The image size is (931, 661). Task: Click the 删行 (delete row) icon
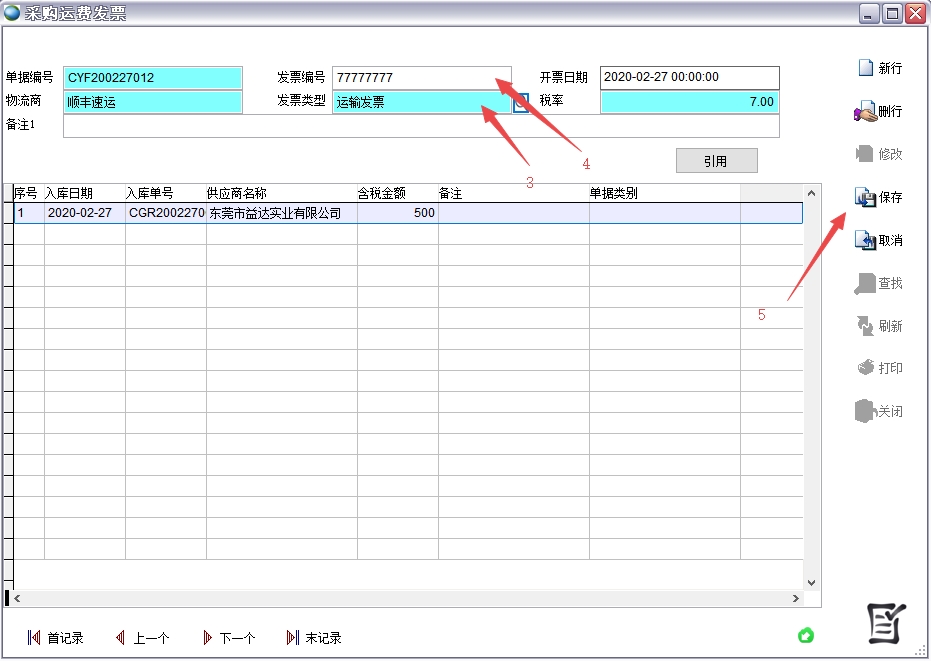point(865,112)
